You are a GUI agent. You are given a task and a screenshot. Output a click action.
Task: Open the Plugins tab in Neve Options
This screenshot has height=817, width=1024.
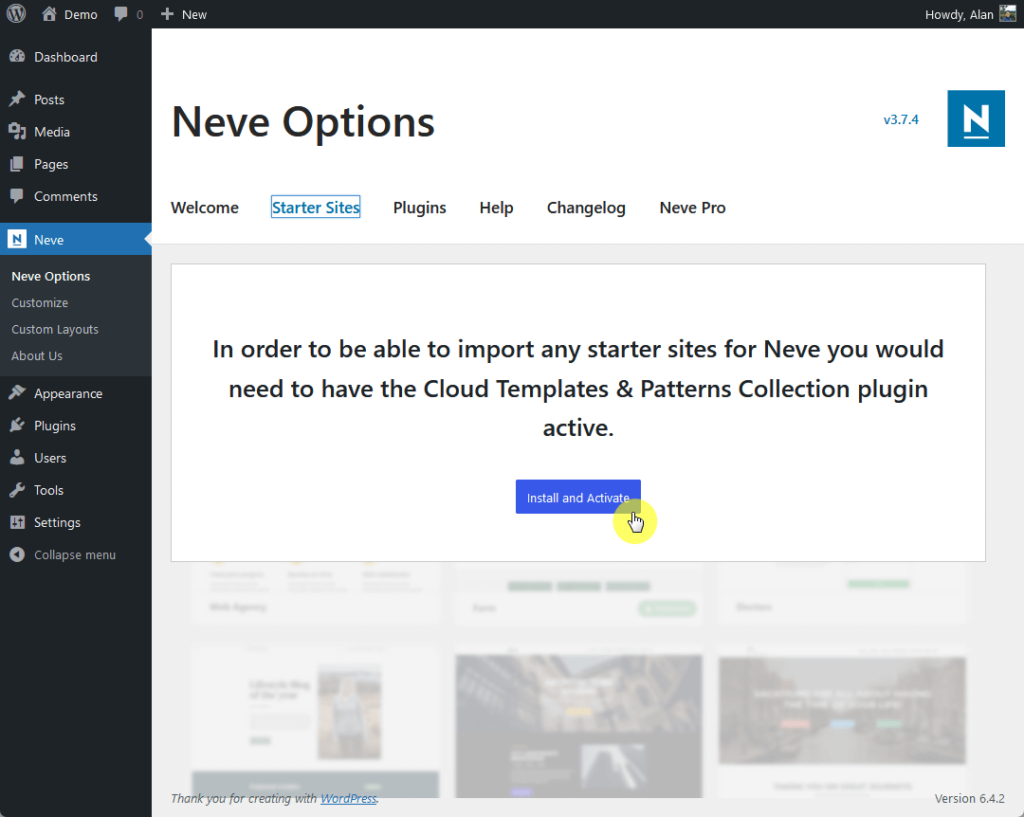419,208
